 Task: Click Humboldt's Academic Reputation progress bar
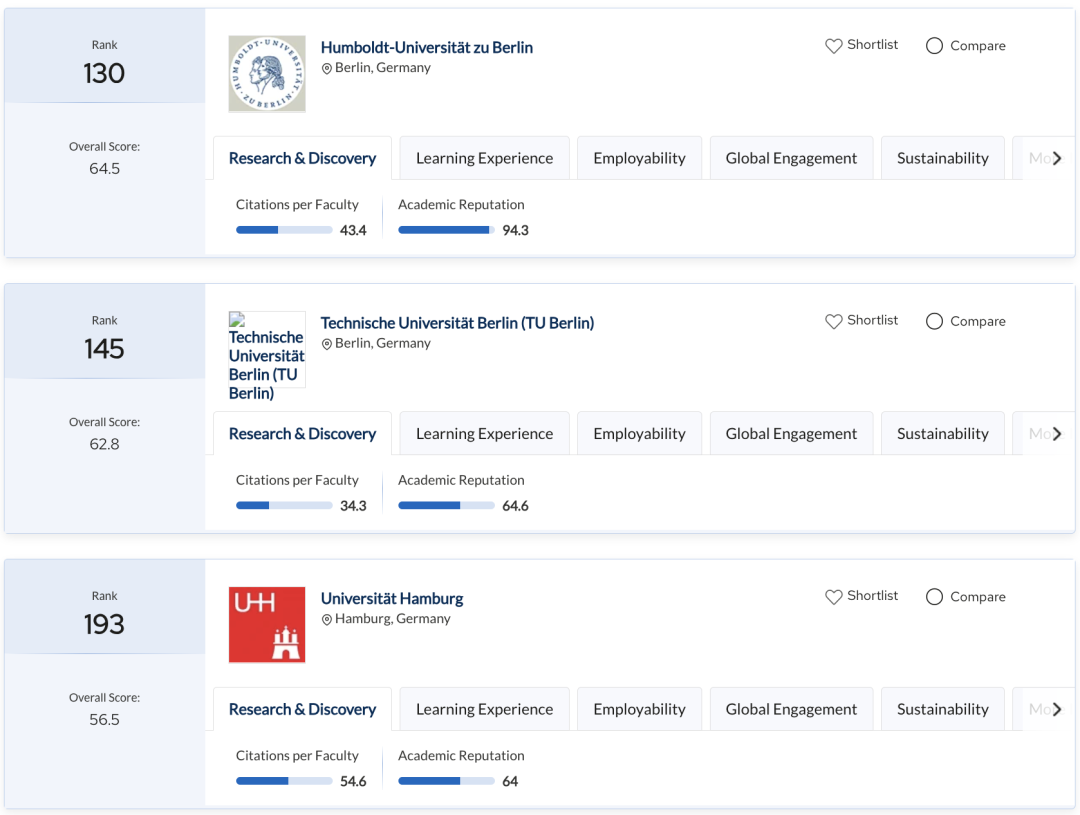tap(446, 230)
